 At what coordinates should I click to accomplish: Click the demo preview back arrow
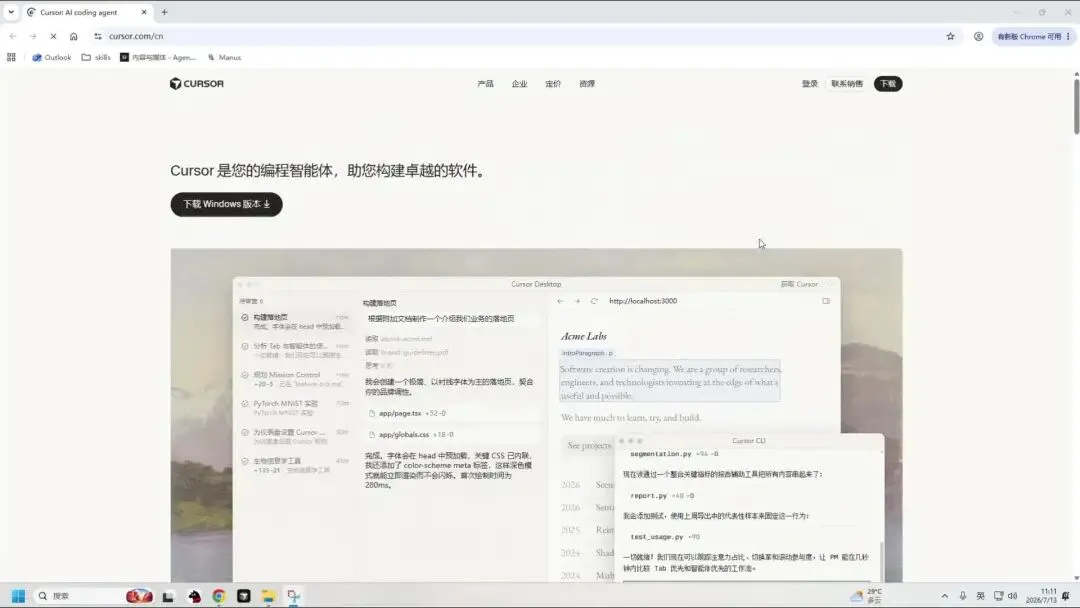pyautogui.click(x=561, y=302)
